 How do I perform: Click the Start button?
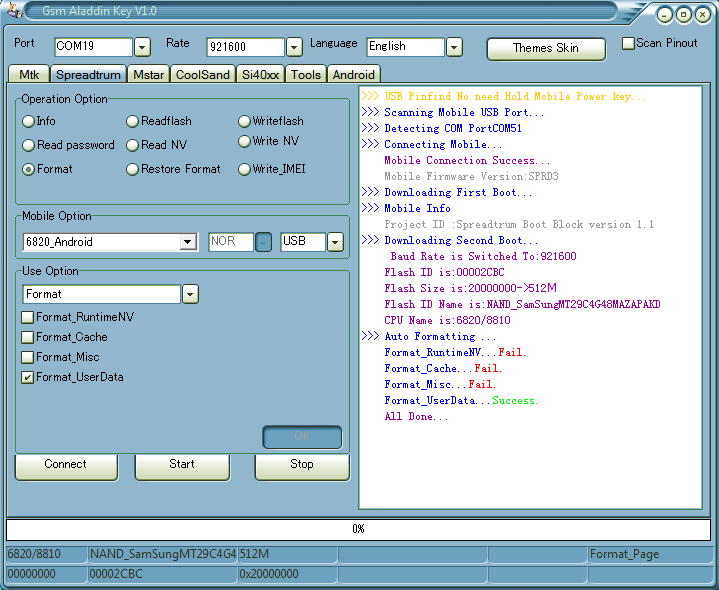(182, 466)
